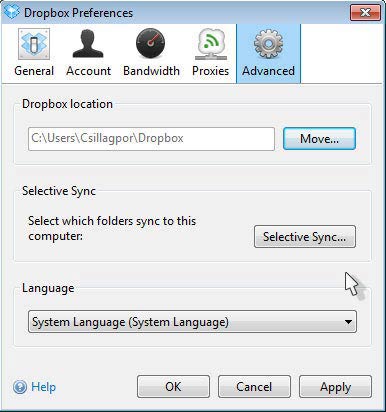The width and height of the screenshot is (386, 412).
Task: Confirm changes with the OK button
Action: click(173, 387)
